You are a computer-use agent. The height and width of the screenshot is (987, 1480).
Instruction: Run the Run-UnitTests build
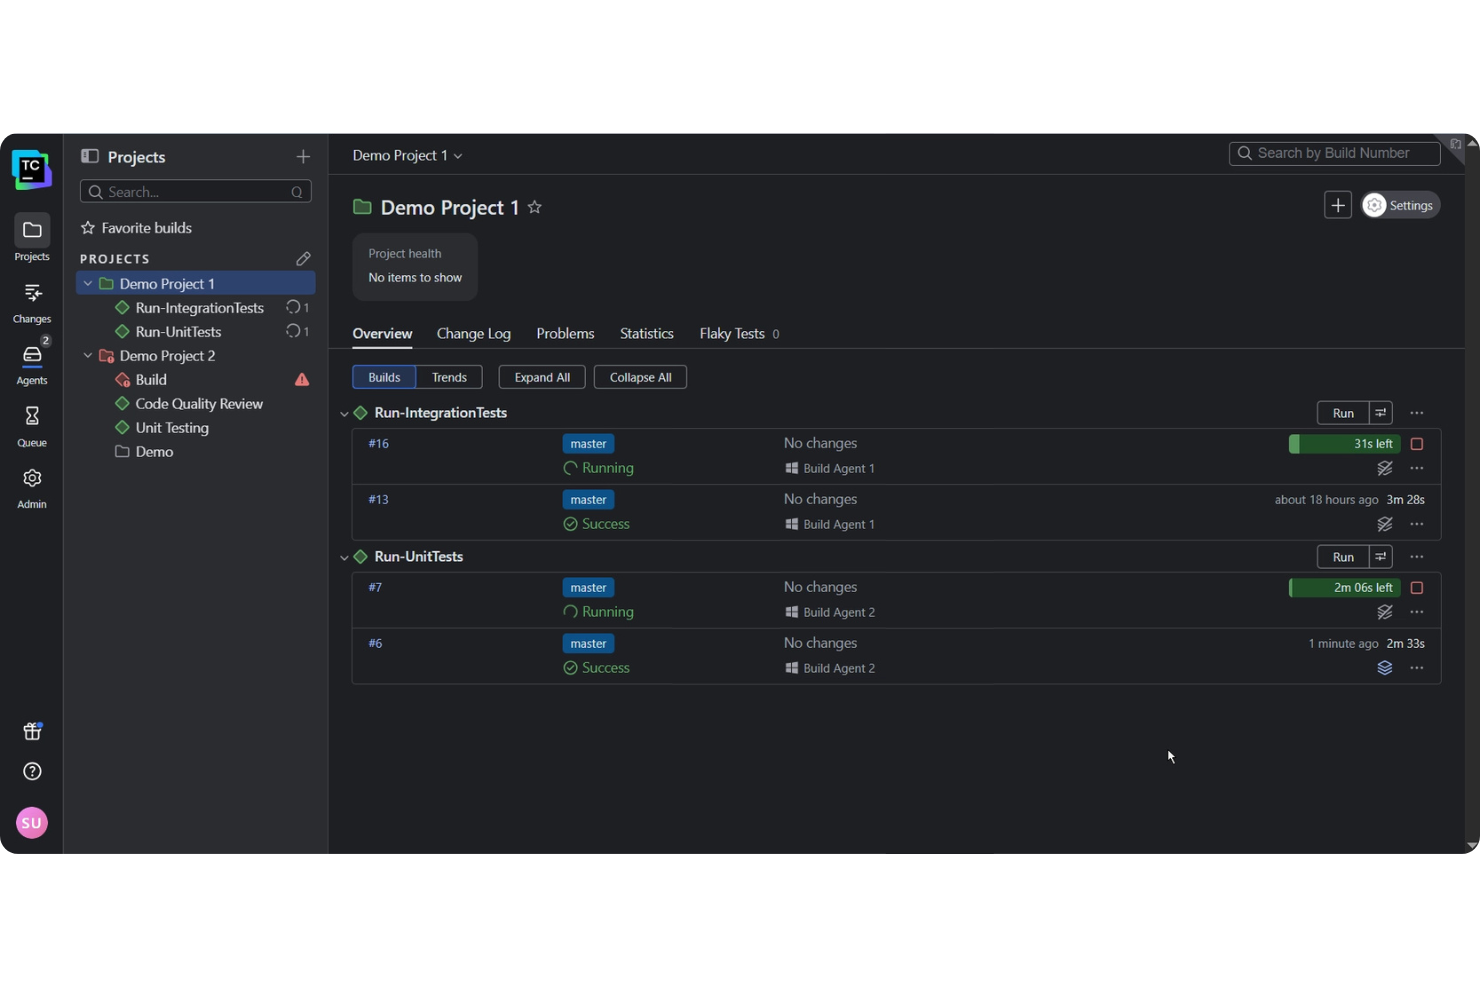point(1342,556)
